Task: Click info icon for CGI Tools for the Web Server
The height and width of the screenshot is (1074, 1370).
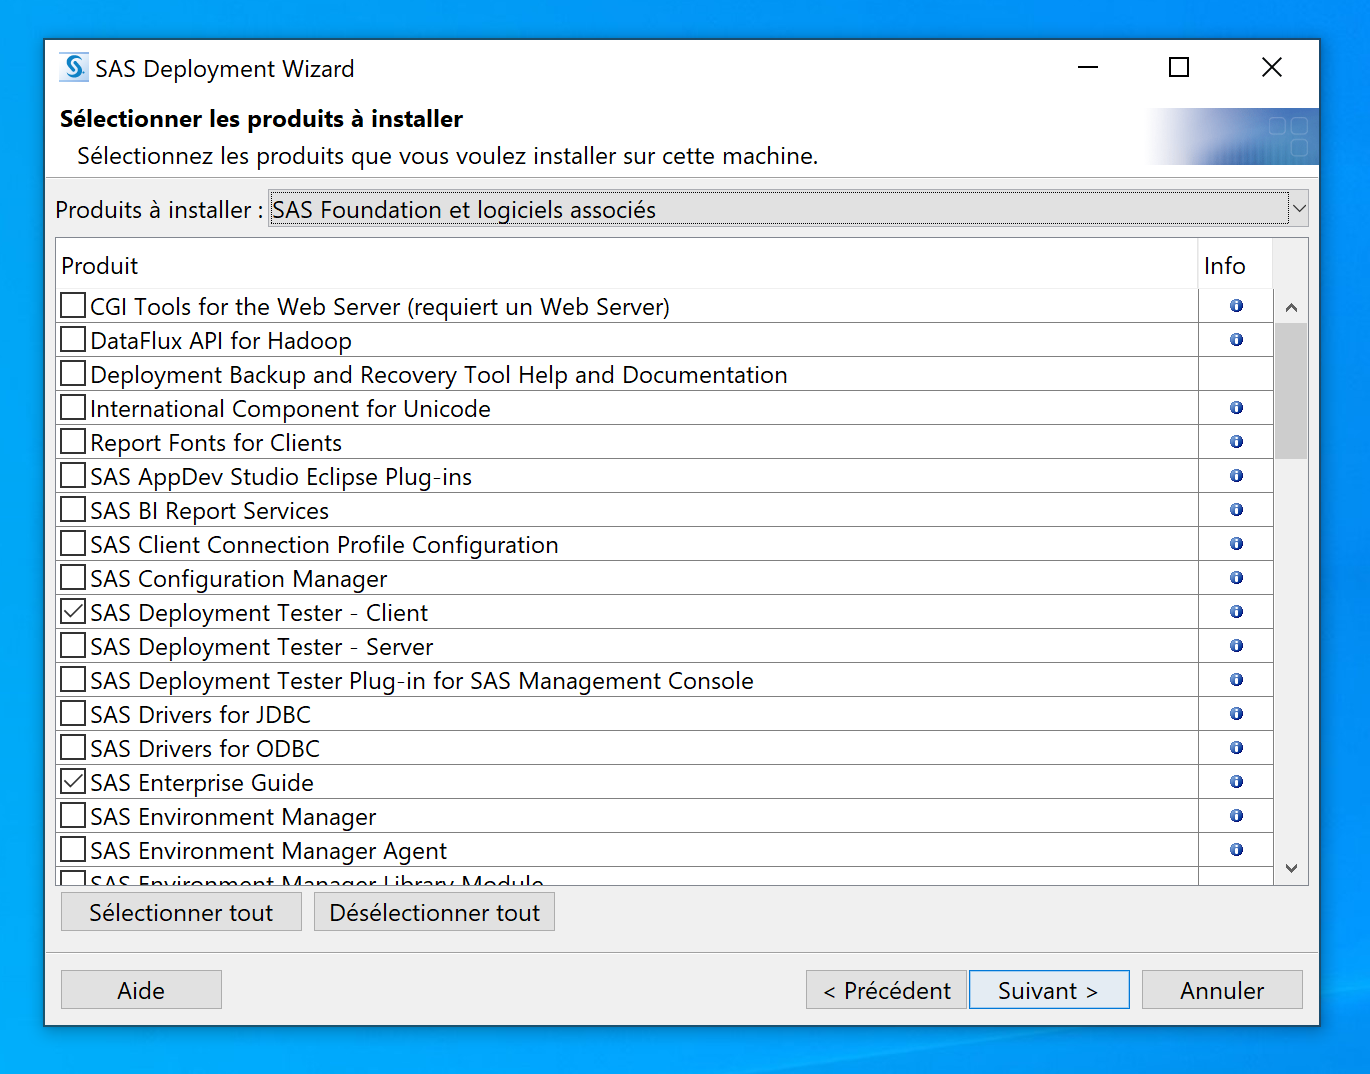Action: tap(1236, 306)
